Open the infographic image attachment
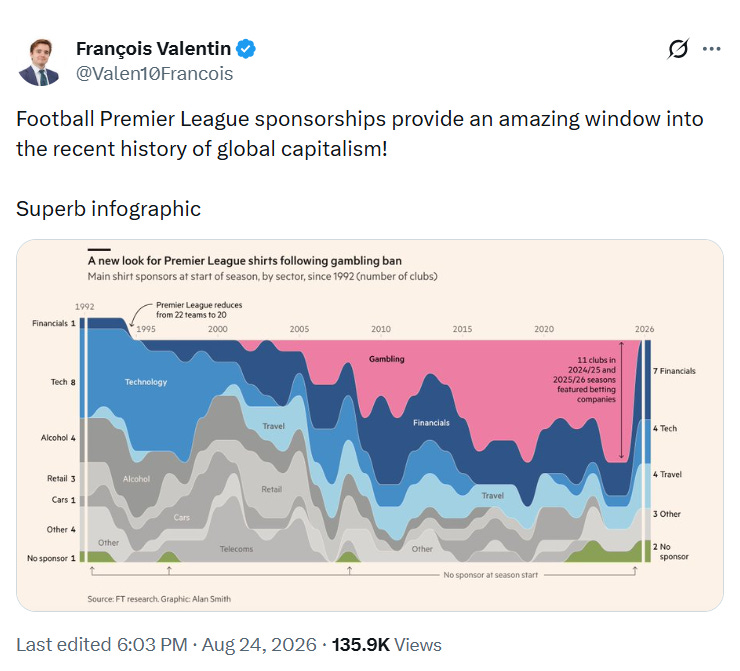Viewport: 740px width, 671px height. 370,425
